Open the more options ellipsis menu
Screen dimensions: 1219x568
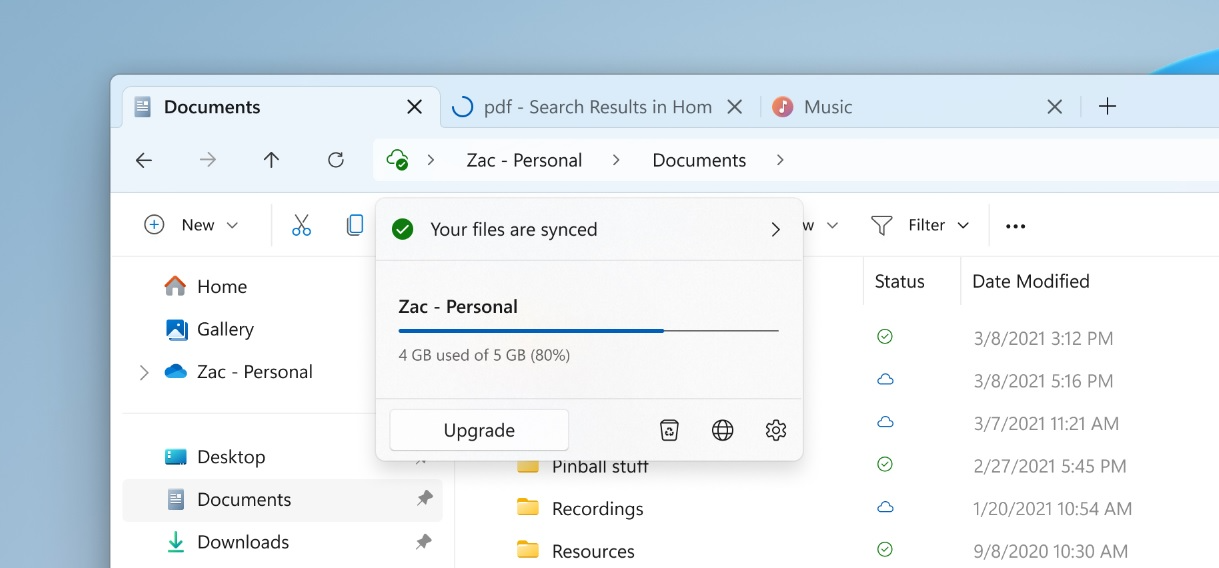tap(1015, 226)
